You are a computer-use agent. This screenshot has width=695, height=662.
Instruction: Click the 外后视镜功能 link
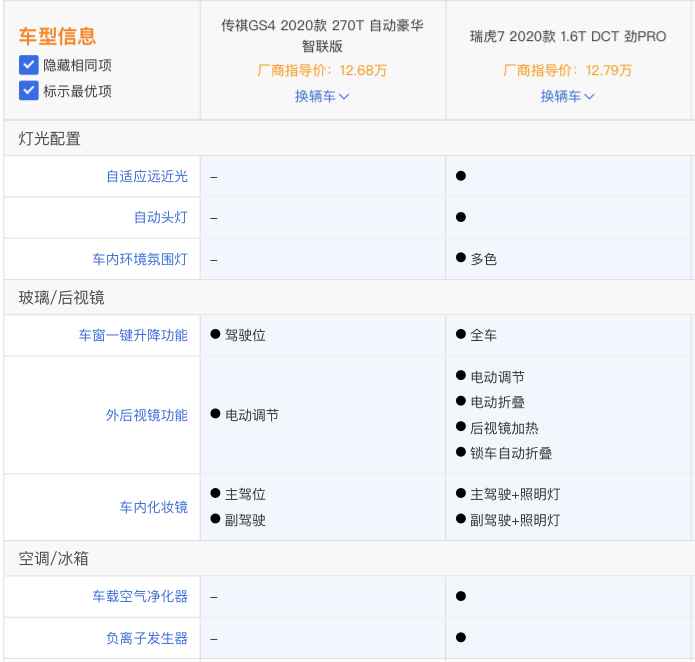147,415
